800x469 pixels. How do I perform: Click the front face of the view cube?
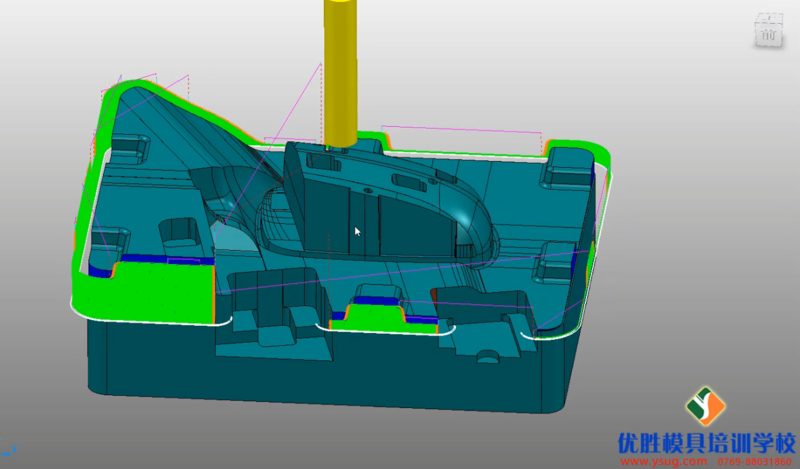[x=768, y=36]
